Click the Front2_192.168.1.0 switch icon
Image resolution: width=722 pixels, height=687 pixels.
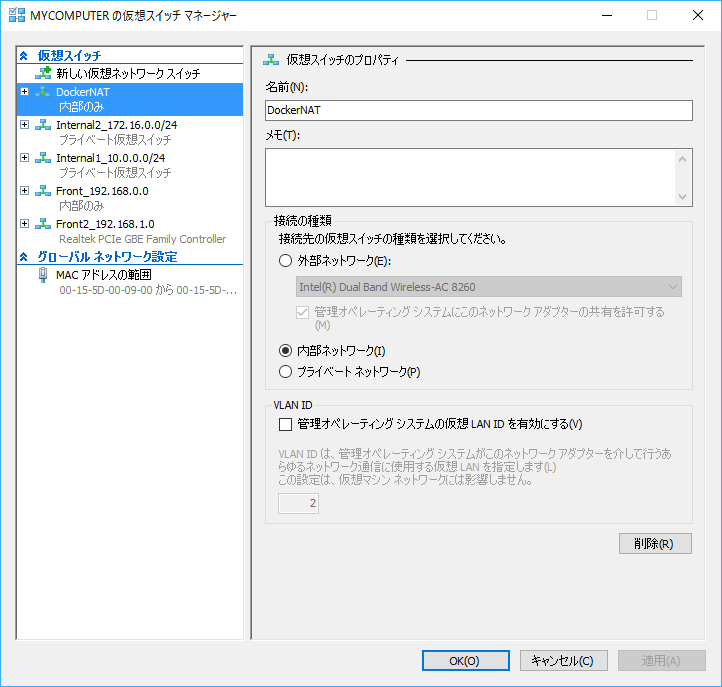click(x=43, y=224)
